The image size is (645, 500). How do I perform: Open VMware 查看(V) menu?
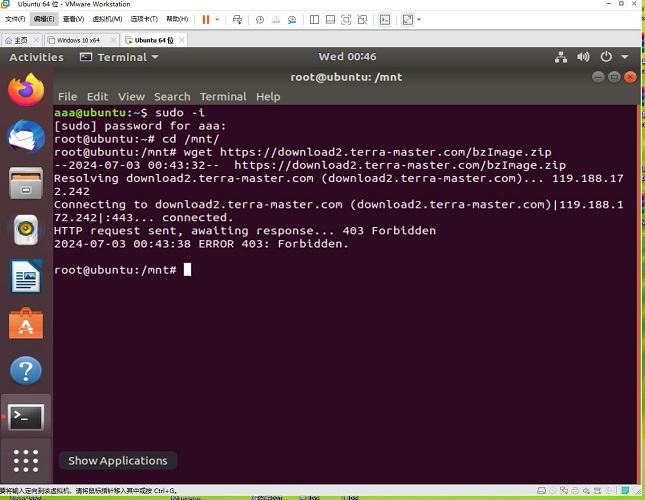point(73,19)
